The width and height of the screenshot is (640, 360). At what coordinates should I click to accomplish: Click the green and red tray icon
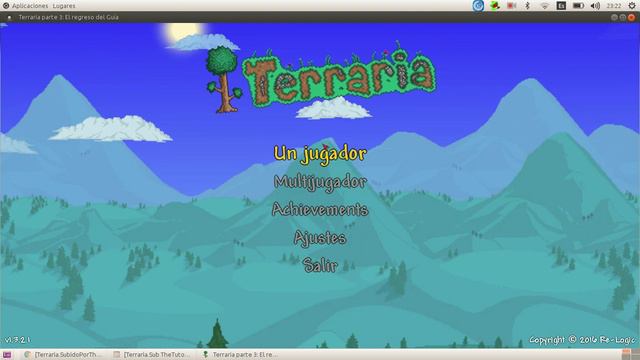tap(495, 6)
